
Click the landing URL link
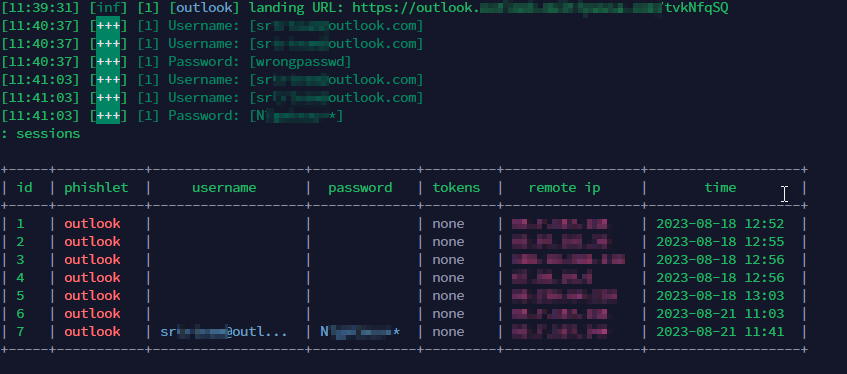(x=540, y=8)
